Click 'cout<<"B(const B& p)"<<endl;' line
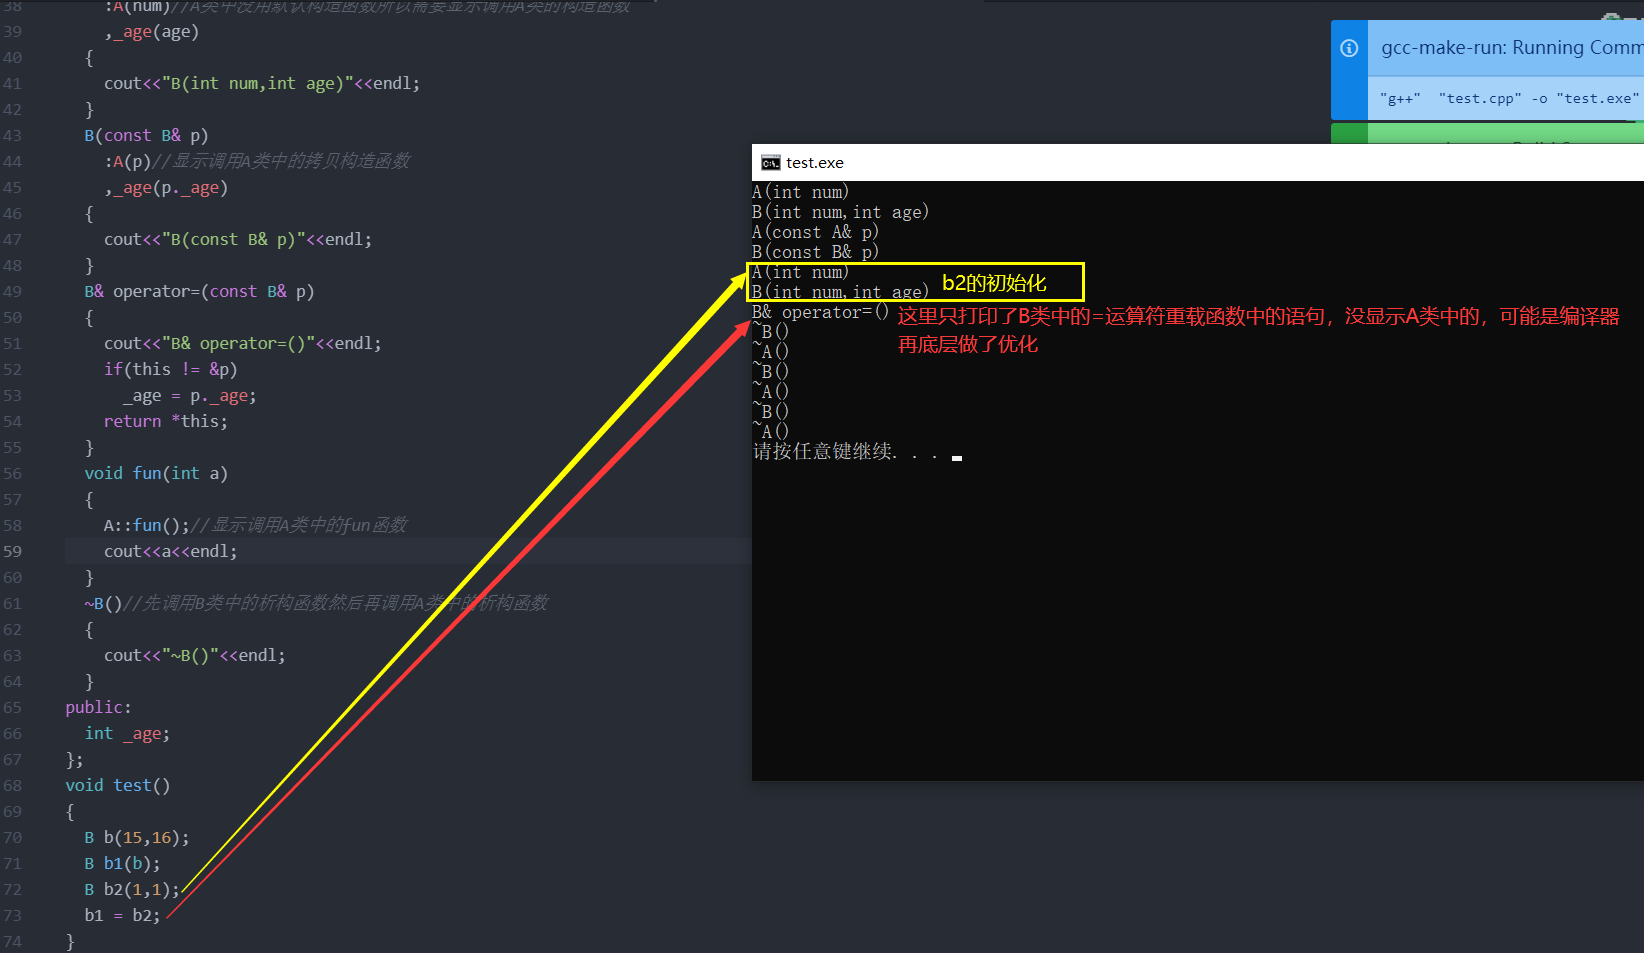 coord(238,239)
